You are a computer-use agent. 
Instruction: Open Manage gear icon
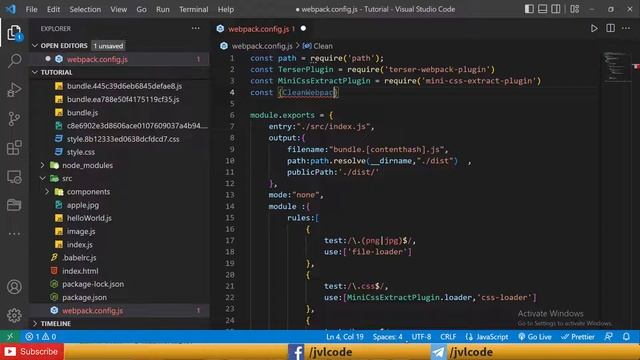pyautogui.click(x=14, y=315)
